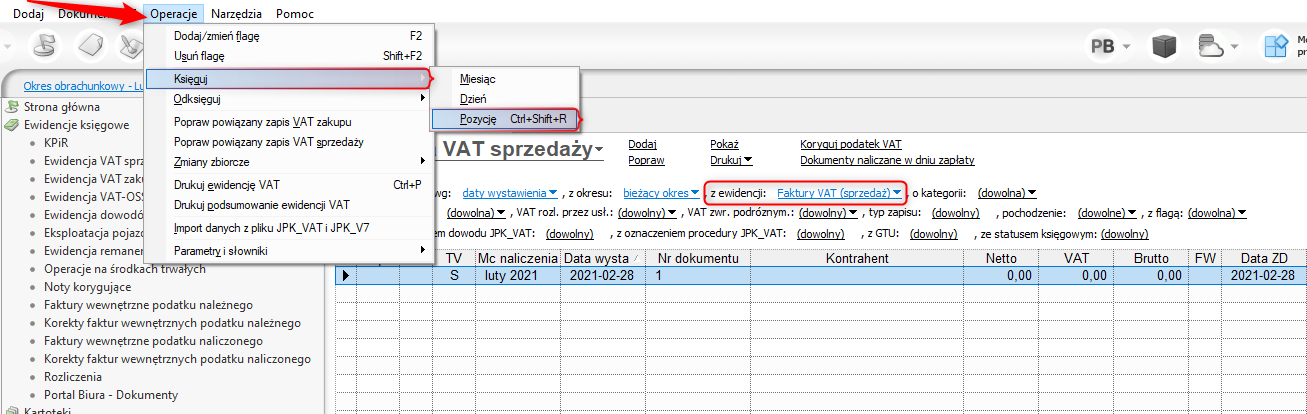This screenshot has height=414, width=1307.
Task: Open Portal Biura - Dokumenty
Action: point(110,395)
